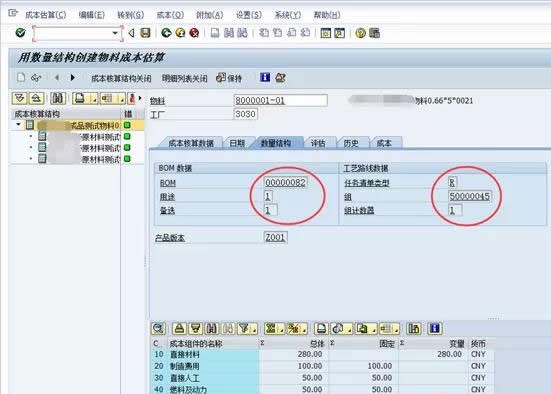Click the 物料 input field 8000001-01

pos(280,100)
